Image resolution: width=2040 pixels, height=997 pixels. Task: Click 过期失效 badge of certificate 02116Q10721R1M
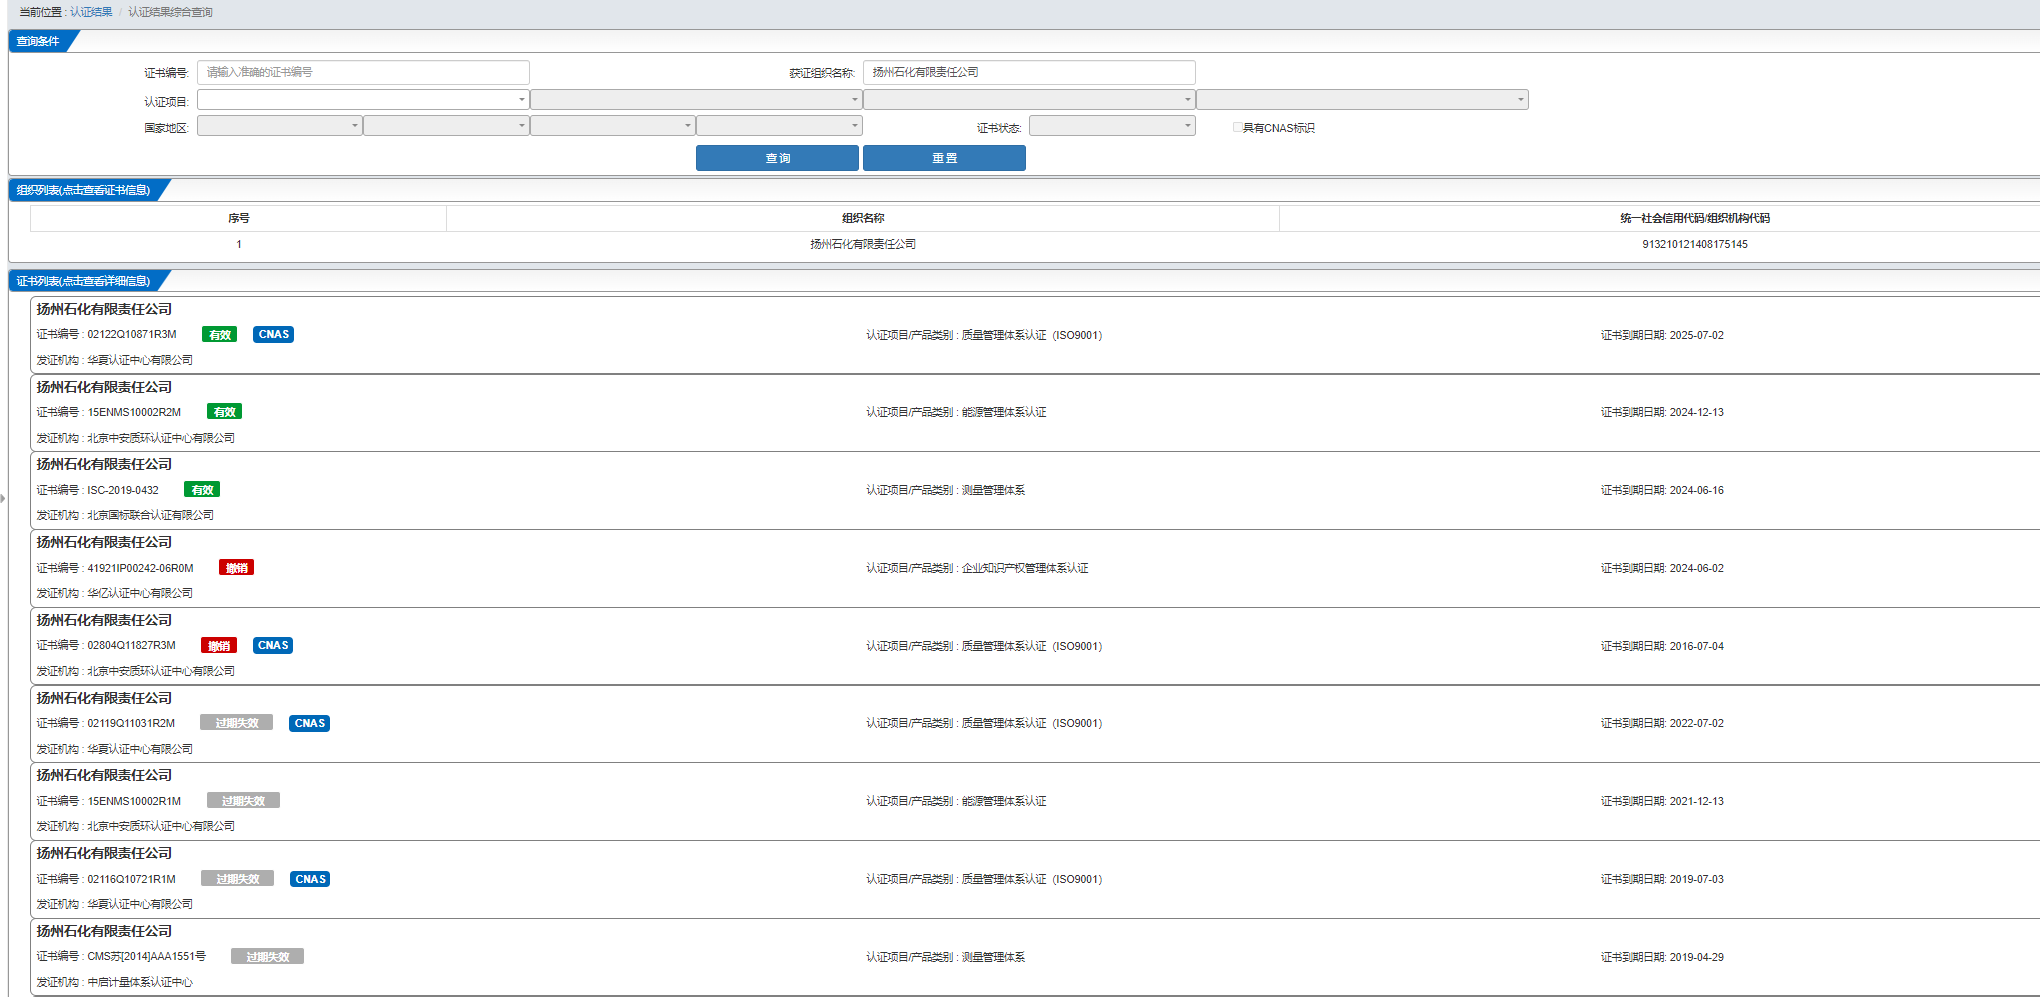[x=237, y=879]
